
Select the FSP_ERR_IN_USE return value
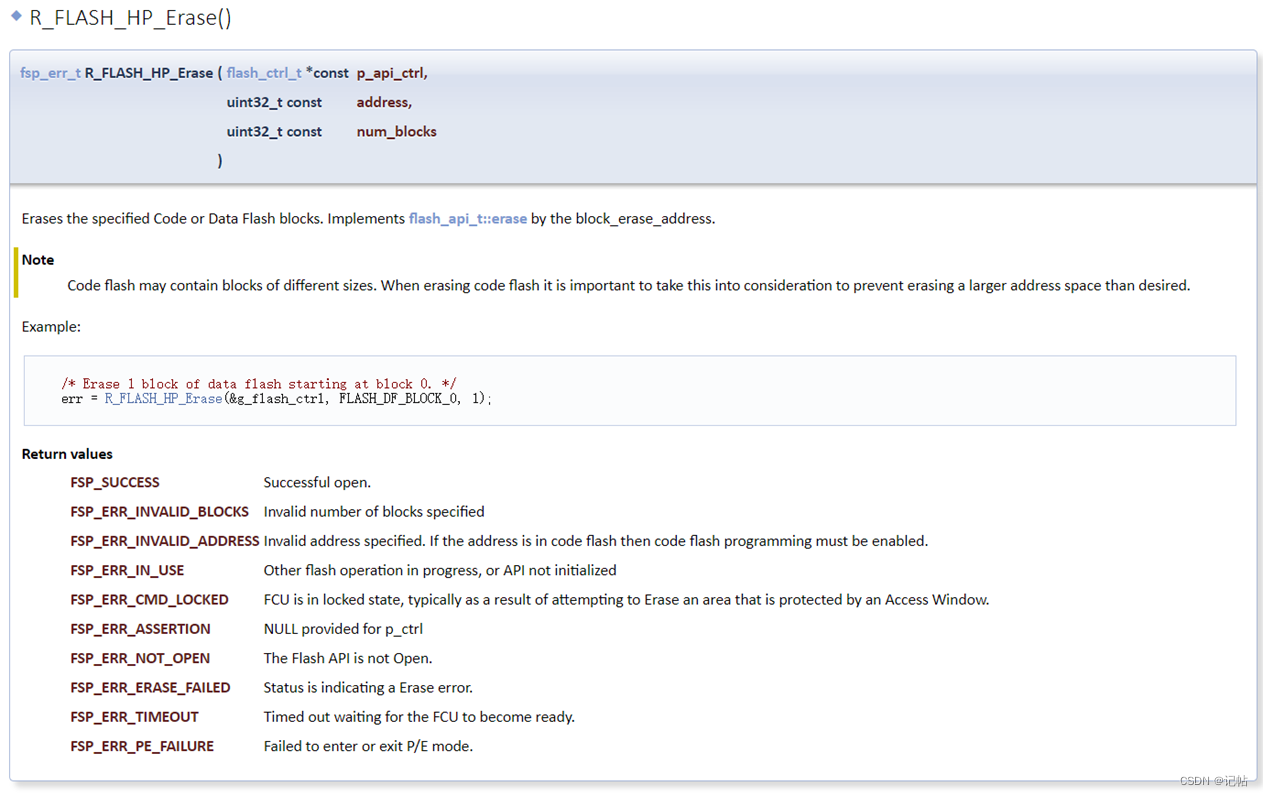pos(127,570)
